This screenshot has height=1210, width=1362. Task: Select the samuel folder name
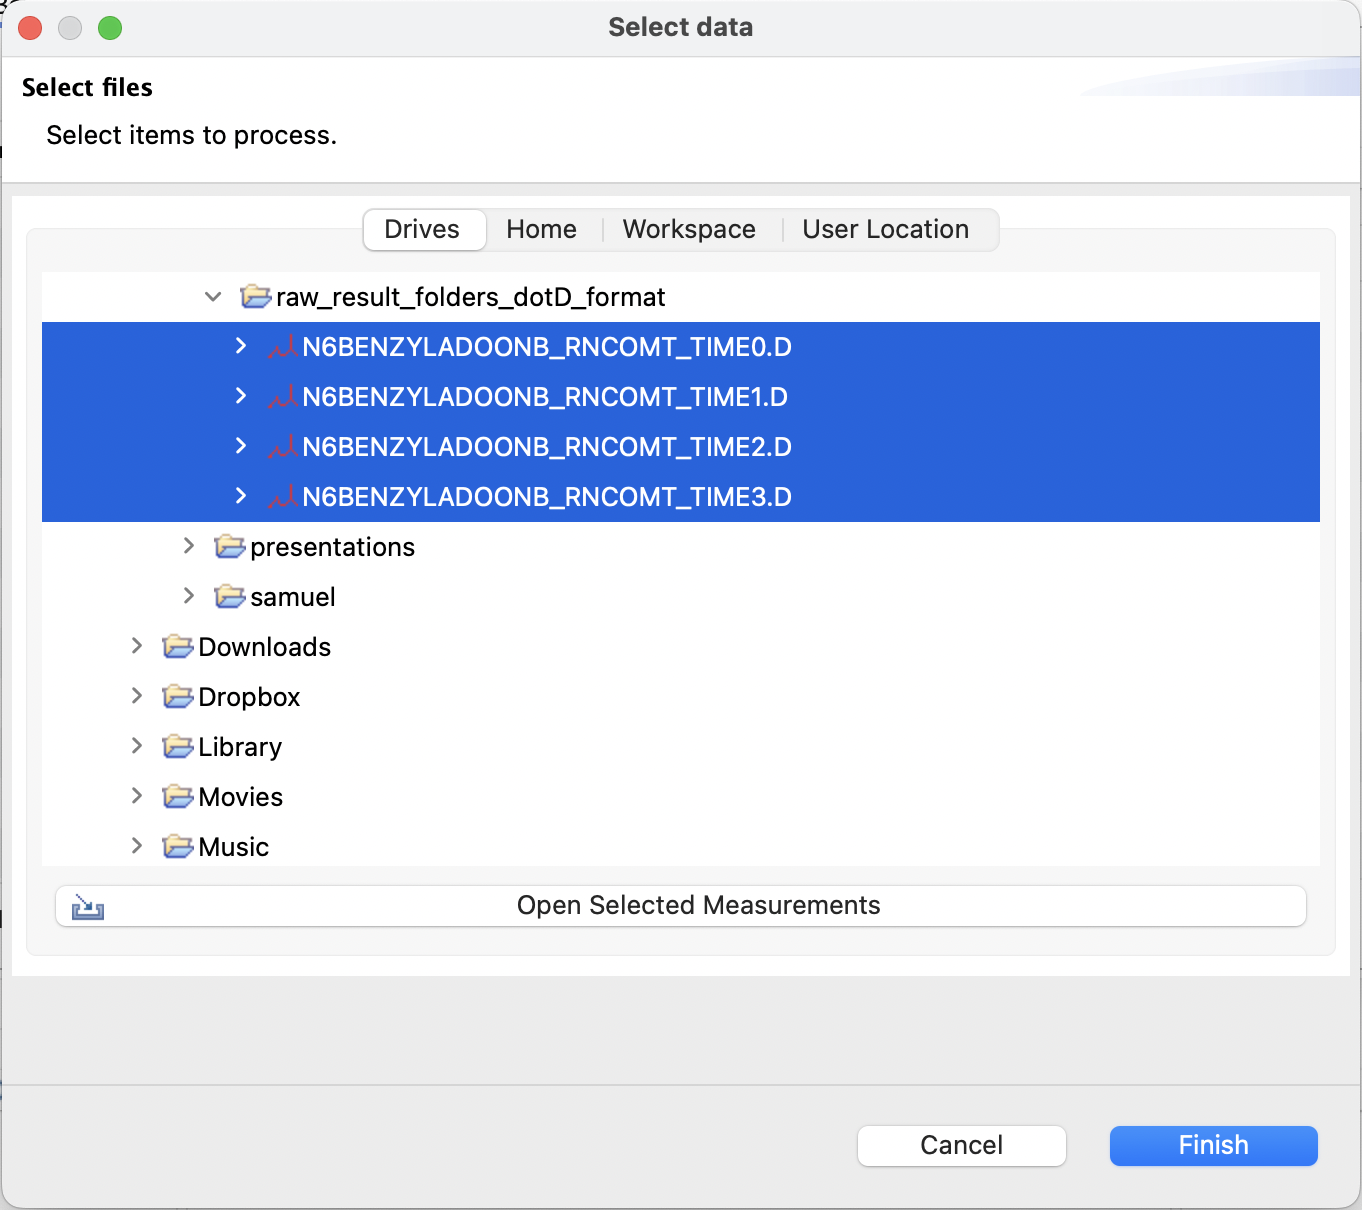(x=293, y=597)
